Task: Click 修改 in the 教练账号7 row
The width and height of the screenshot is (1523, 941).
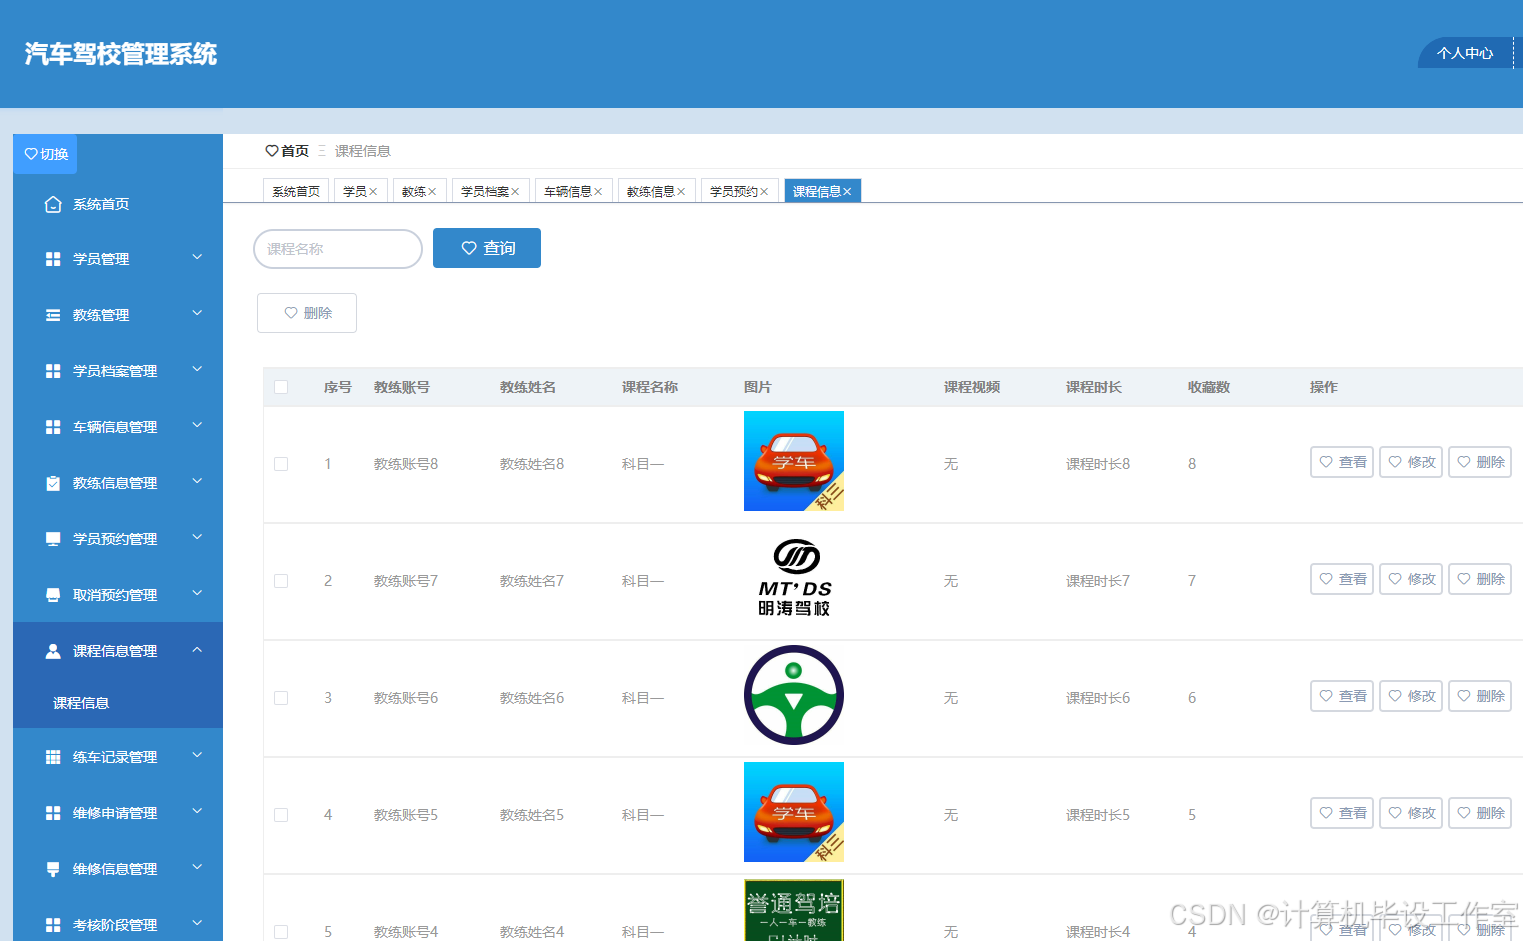Action: [1411, 579]
